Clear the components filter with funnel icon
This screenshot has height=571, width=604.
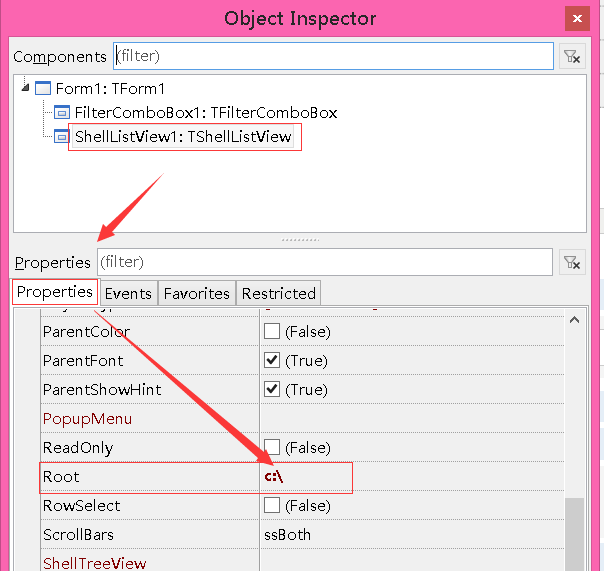(572, 57)
